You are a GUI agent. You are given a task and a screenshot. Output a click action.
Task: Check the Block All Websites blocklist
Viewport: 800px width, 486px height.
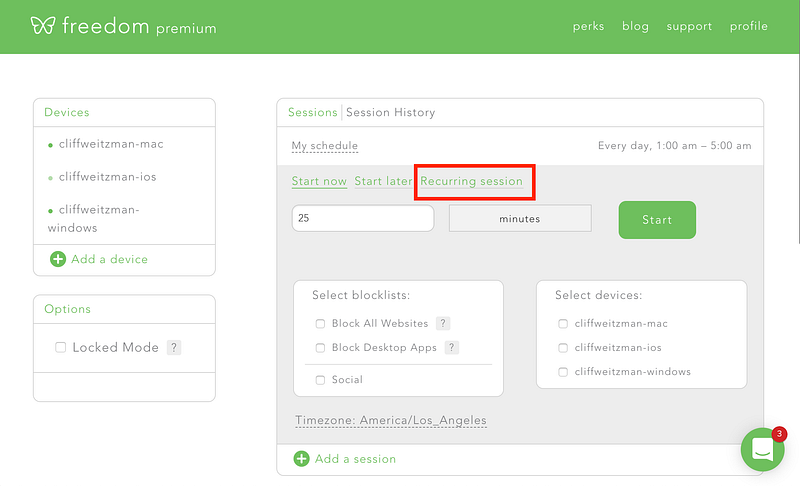320,323
